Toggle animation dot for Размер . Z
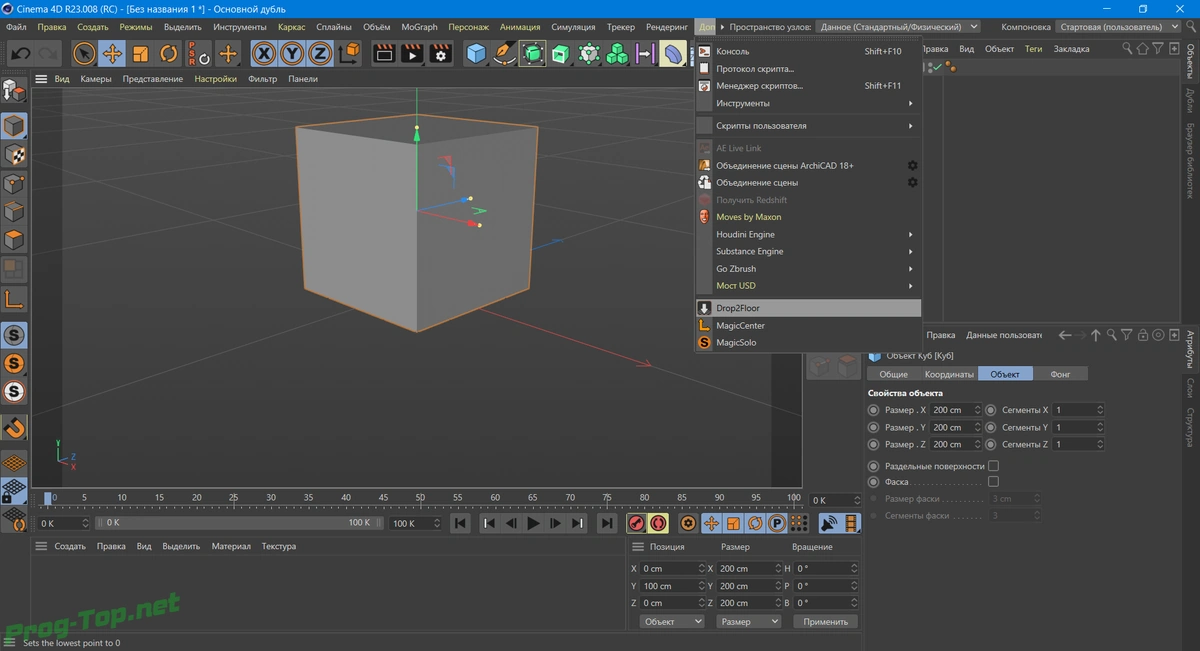1200x651 pixels. click(874, 444)
